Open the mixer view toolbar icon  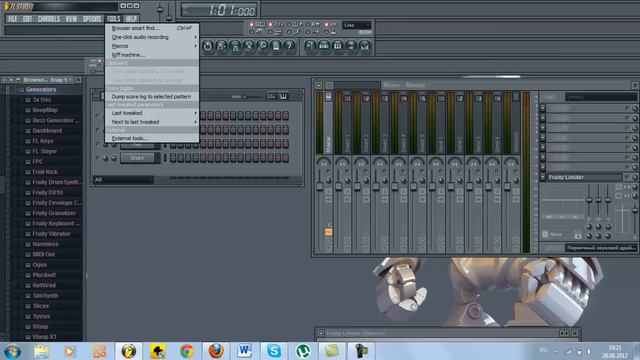pos(364,46)
